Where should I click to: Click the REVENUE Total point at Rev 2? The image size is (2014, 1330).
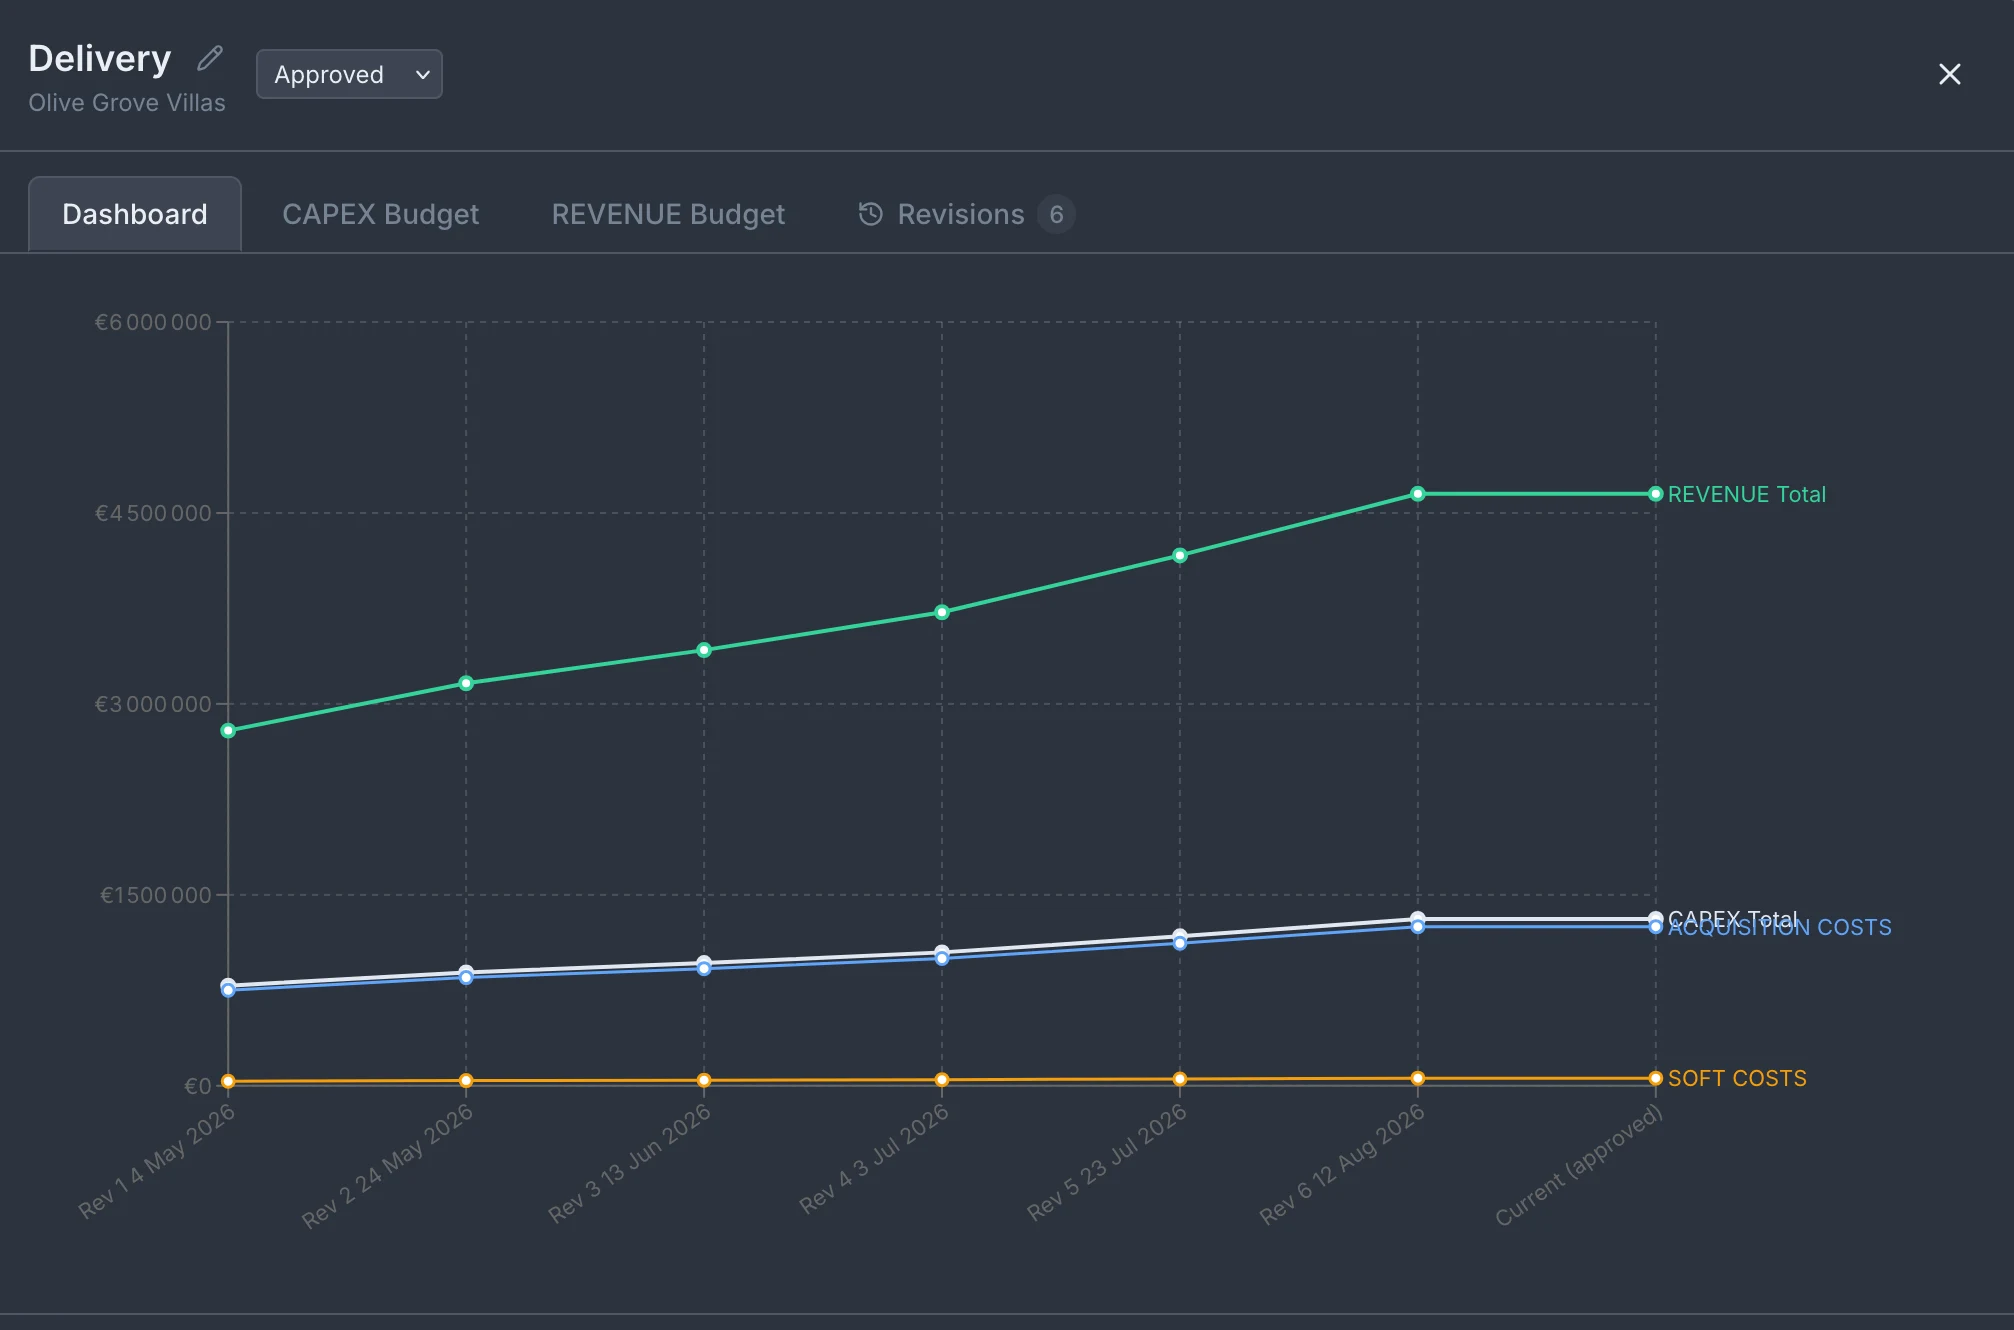466,683
